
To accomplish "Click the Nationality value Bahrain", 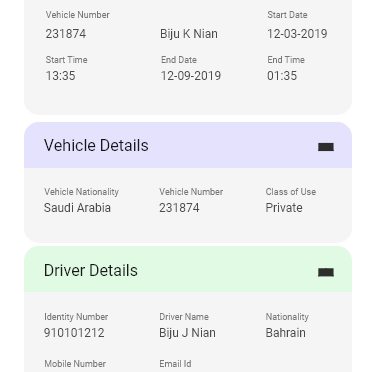I will pos(285,333).
